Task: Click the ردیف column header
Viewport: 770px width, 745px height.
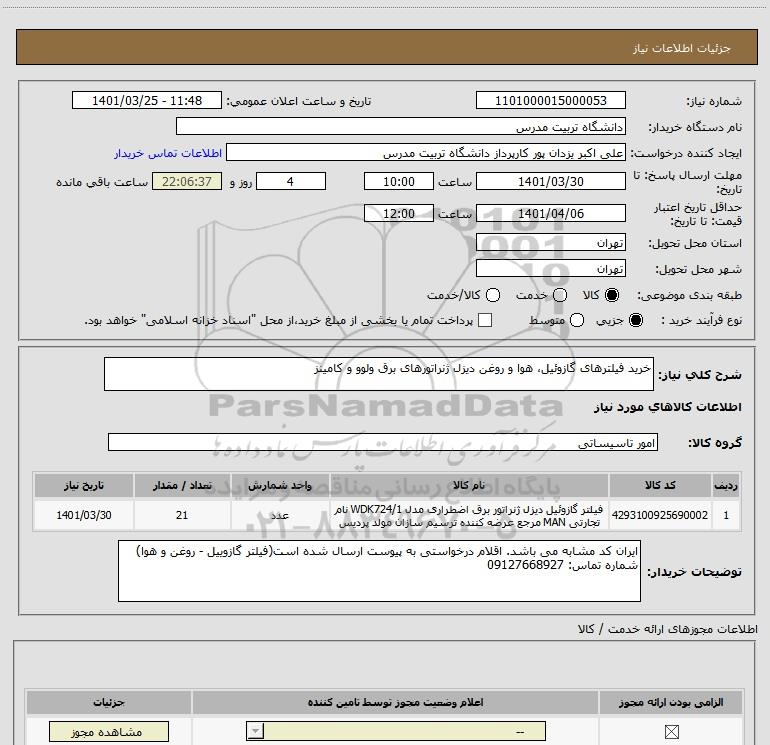Action: point(726,485)
